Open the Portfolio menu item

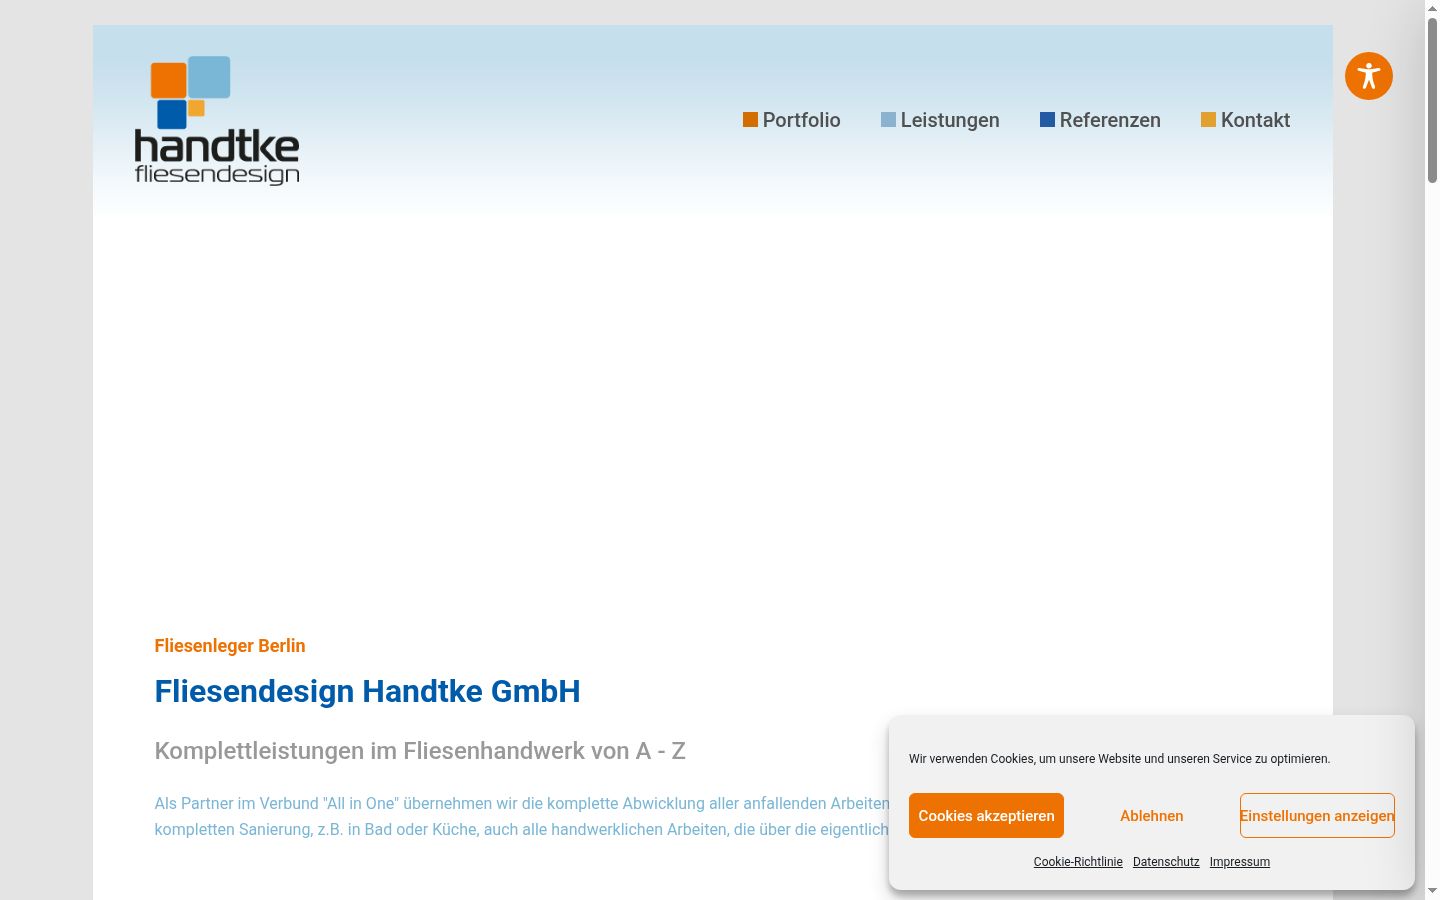(792, 120)
